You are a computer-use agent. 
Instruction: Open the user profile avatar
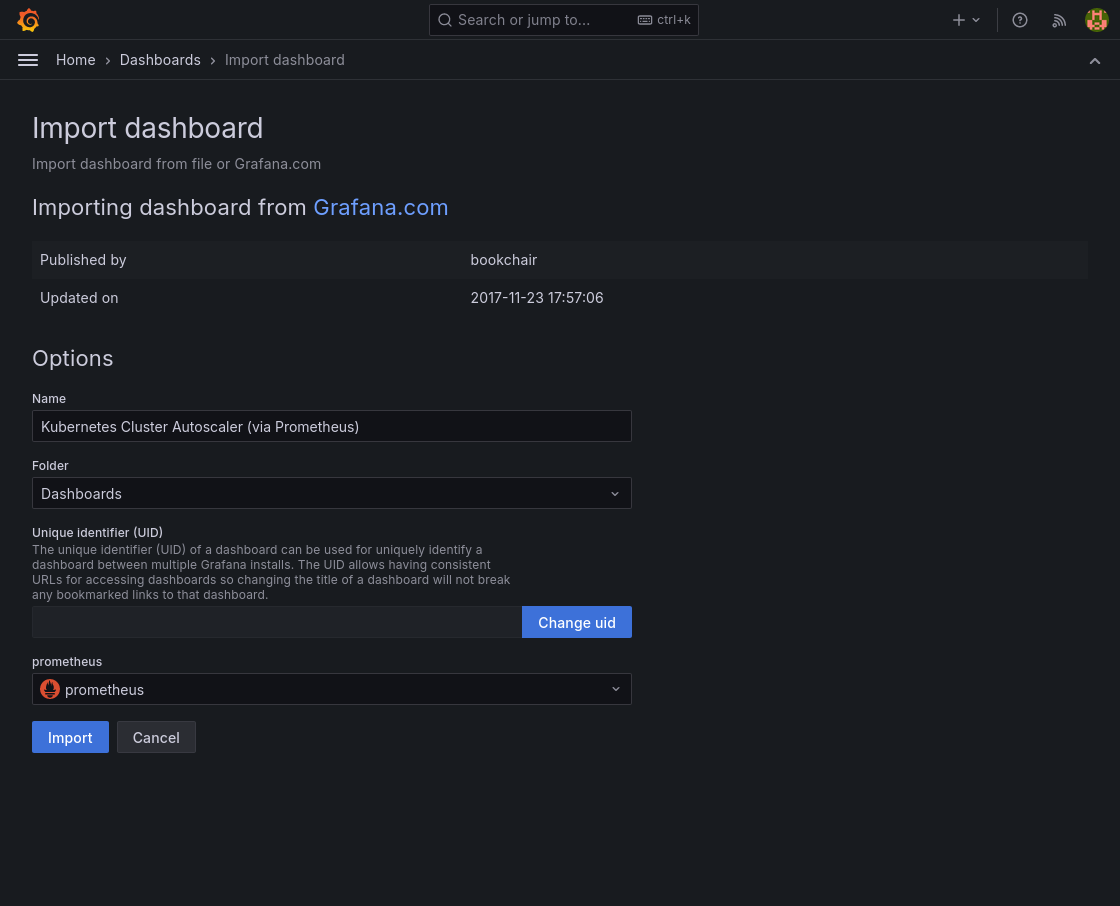(1097, 20)
